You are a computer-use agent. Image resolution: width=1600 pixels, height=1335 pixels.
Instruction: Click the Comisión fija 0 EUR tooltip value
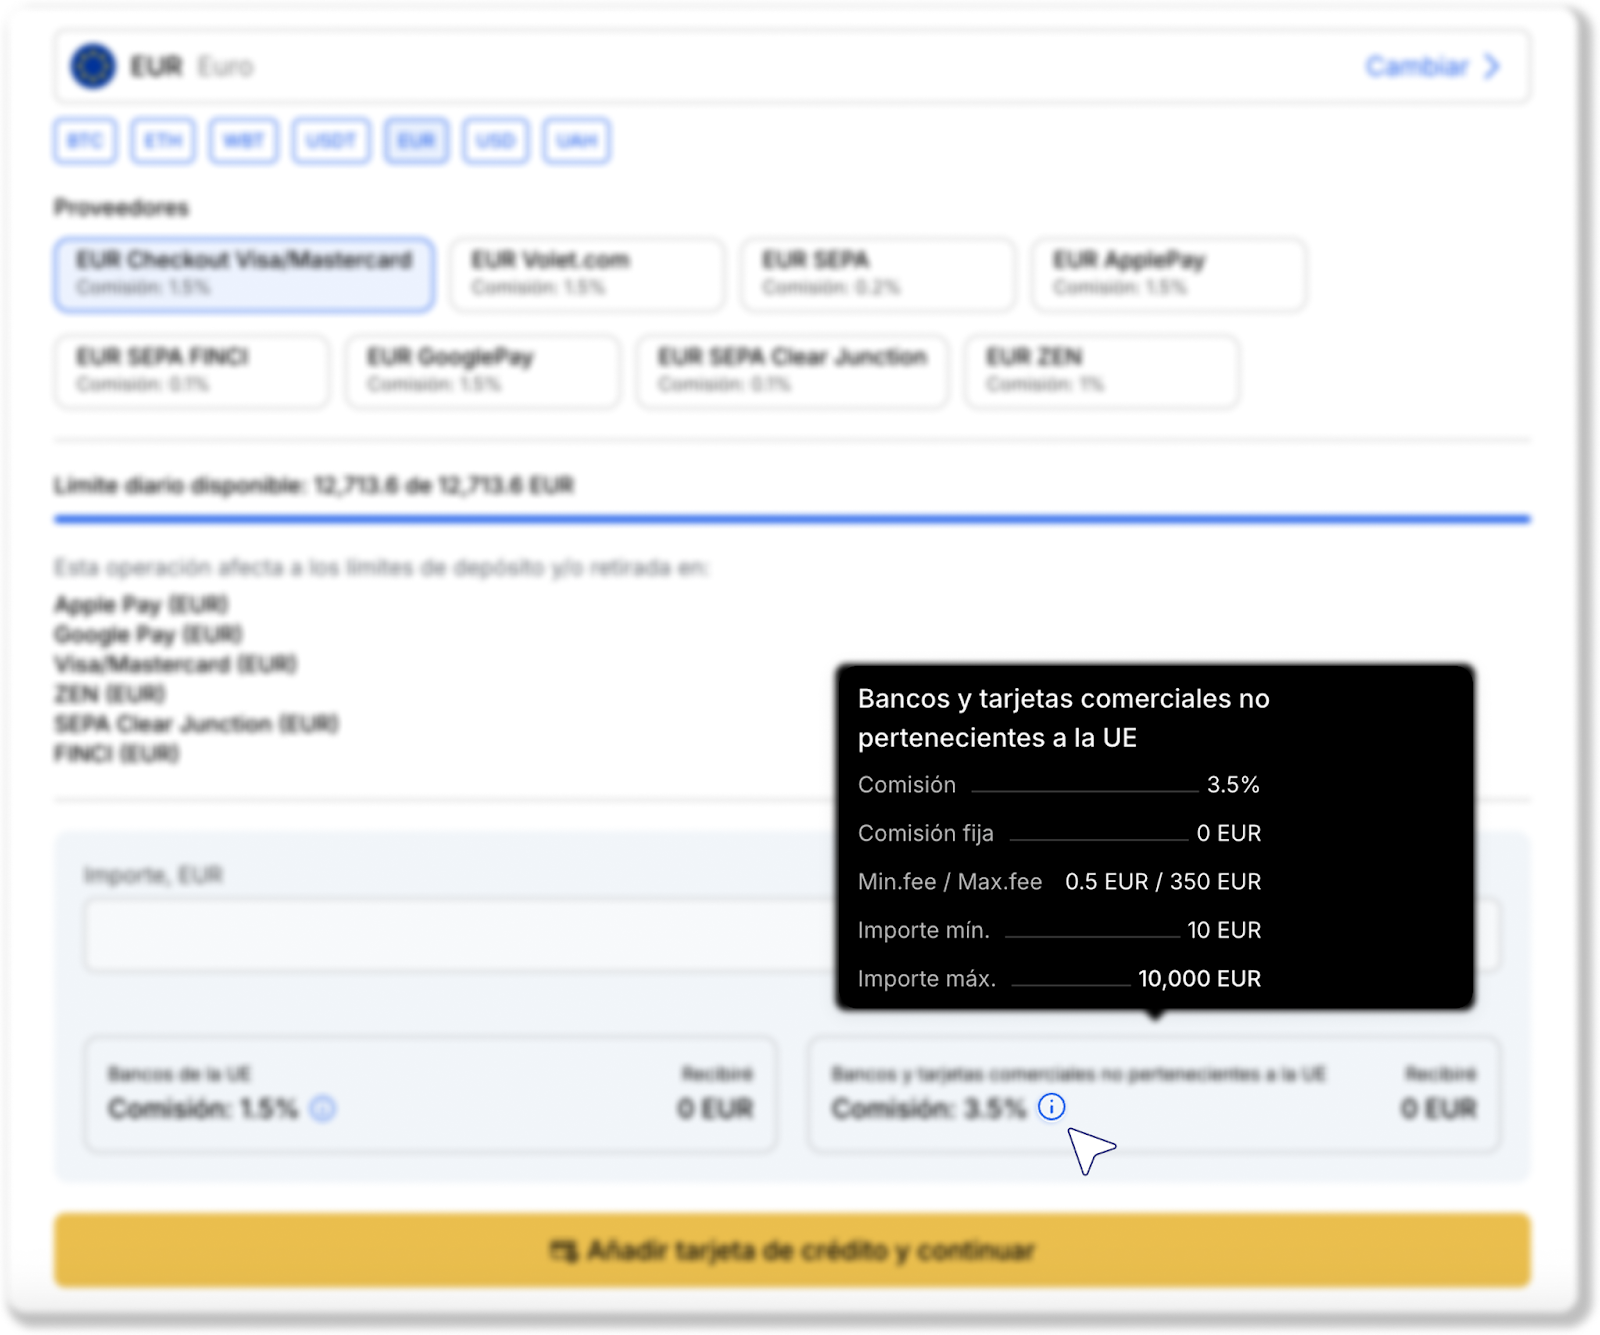1229,833
